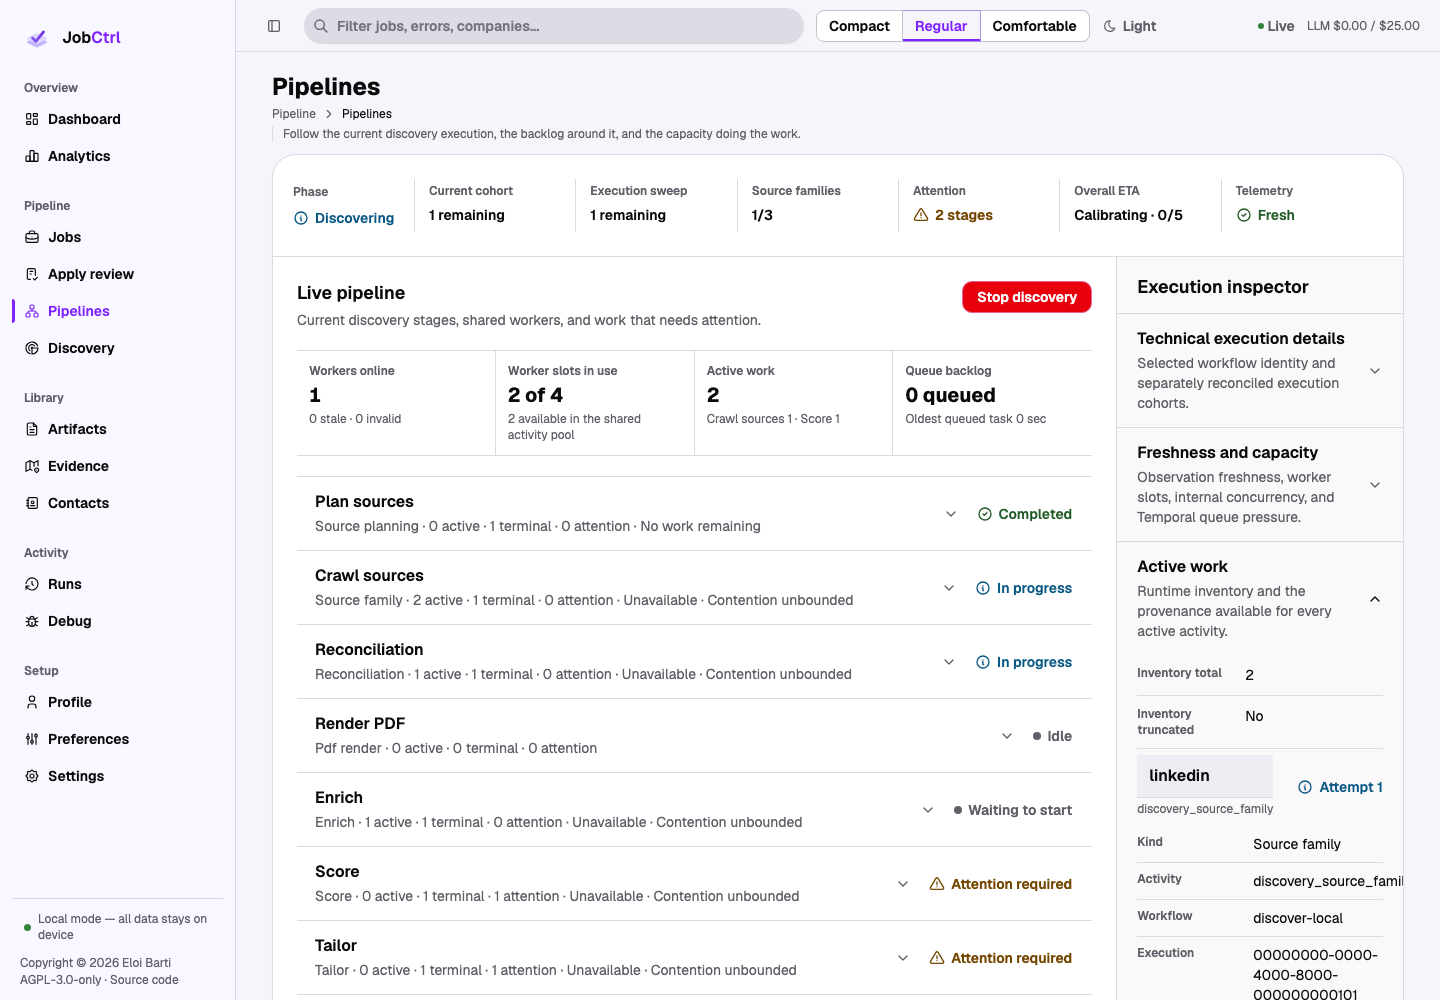
Task: Select Regular density
Action: click(x=941, y=26)
